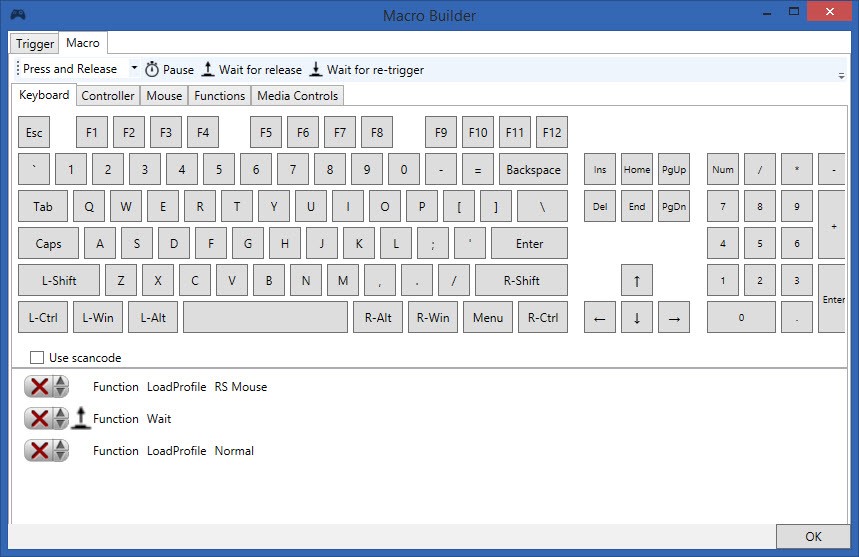Viewport: 859px width, 557px height.
Task: Enable the Use scancode checkbox
Action: pos(37,358)
